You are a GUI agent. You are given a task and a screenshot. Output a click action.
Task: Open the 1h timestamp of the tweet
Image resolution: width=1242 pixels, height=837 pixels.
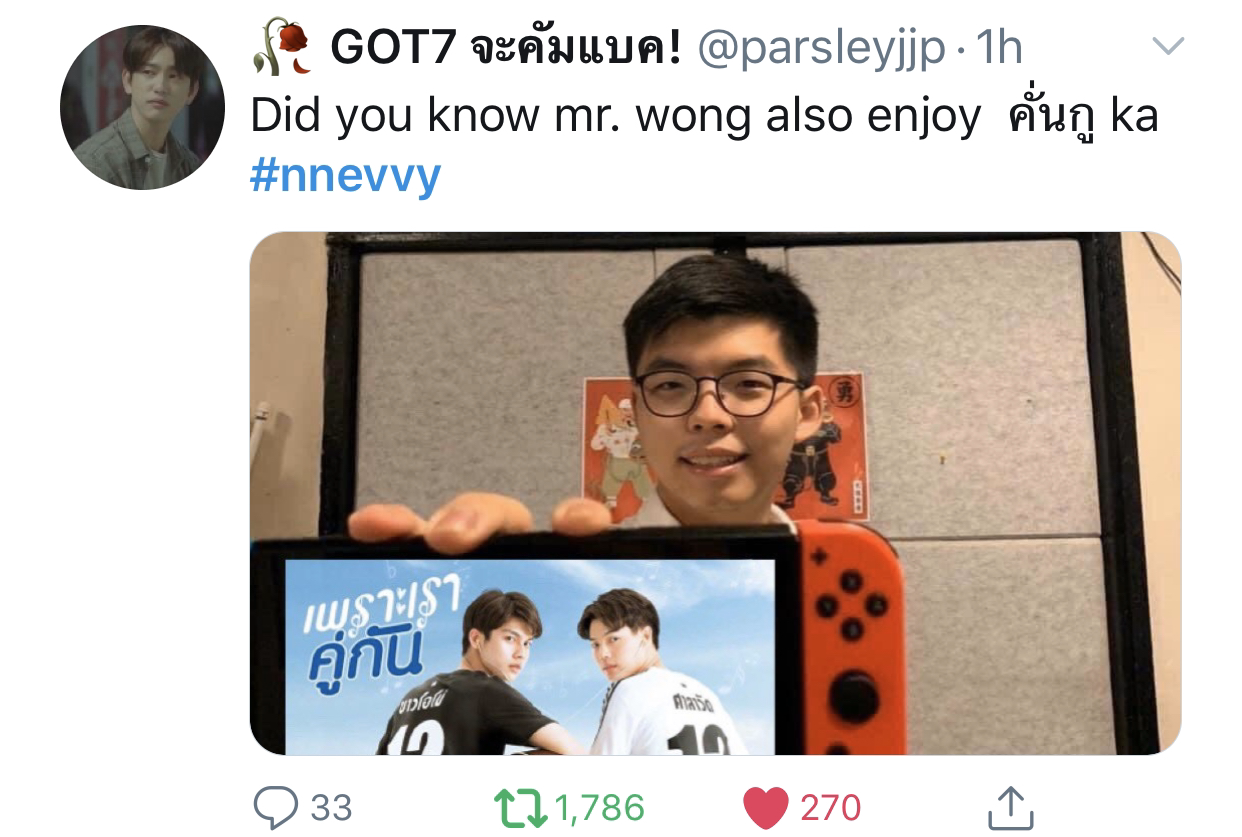998,48
